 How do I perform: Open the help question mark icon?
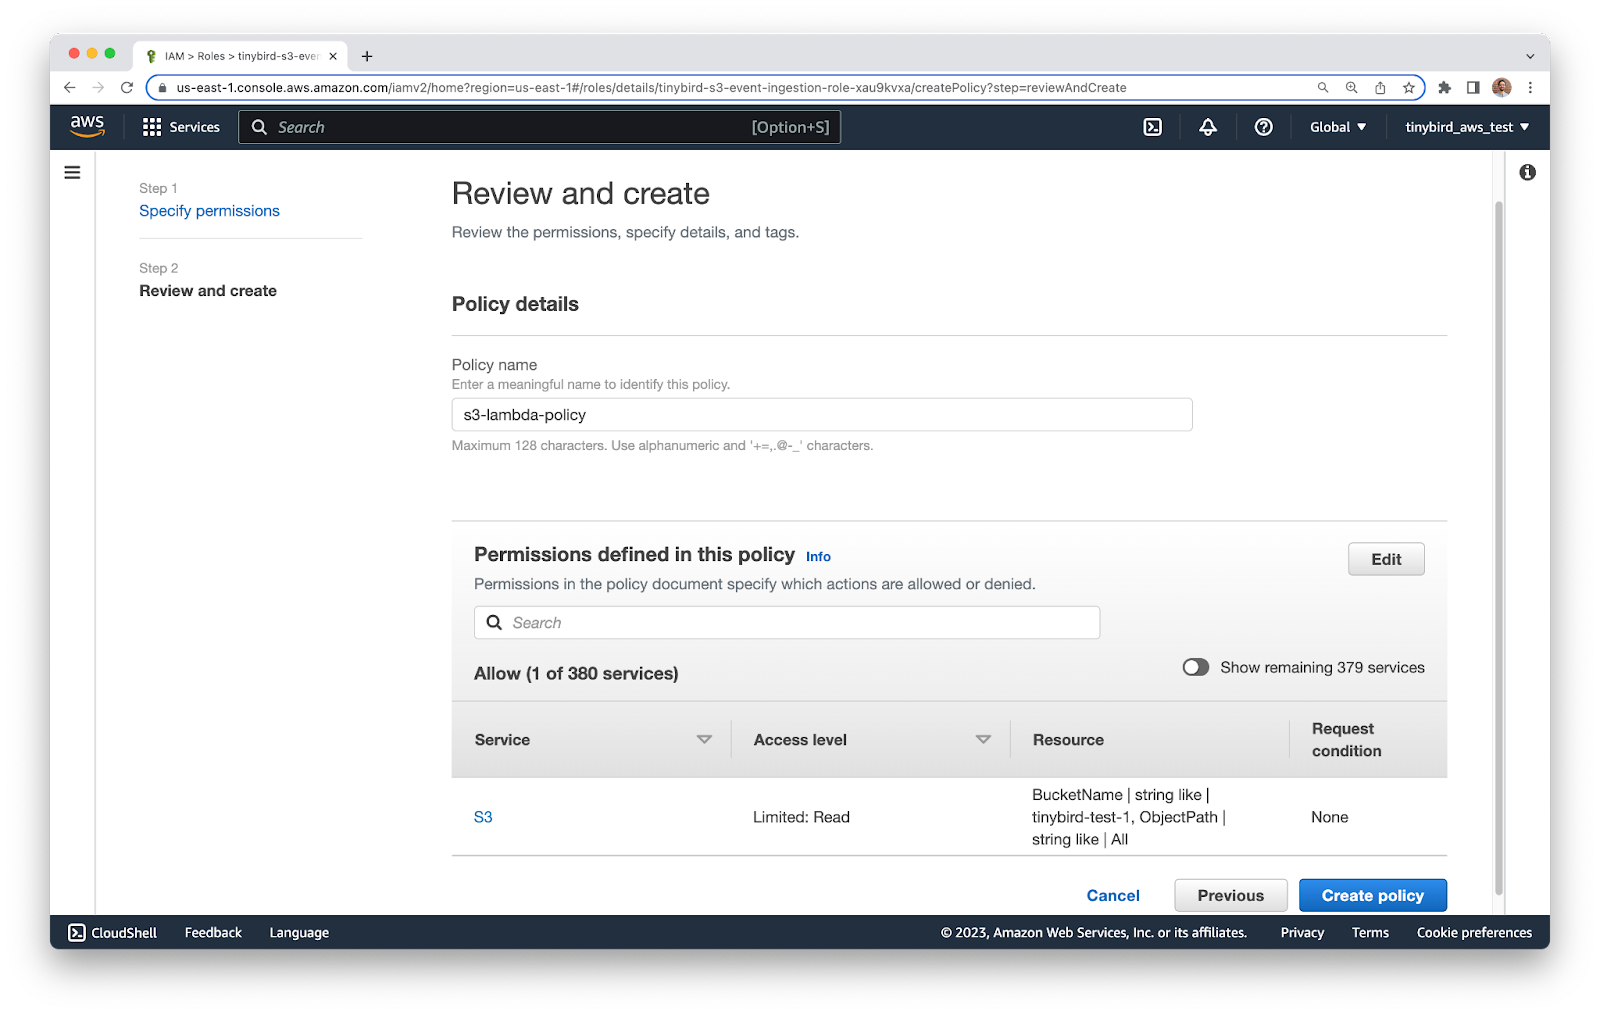pos(1263,127)
